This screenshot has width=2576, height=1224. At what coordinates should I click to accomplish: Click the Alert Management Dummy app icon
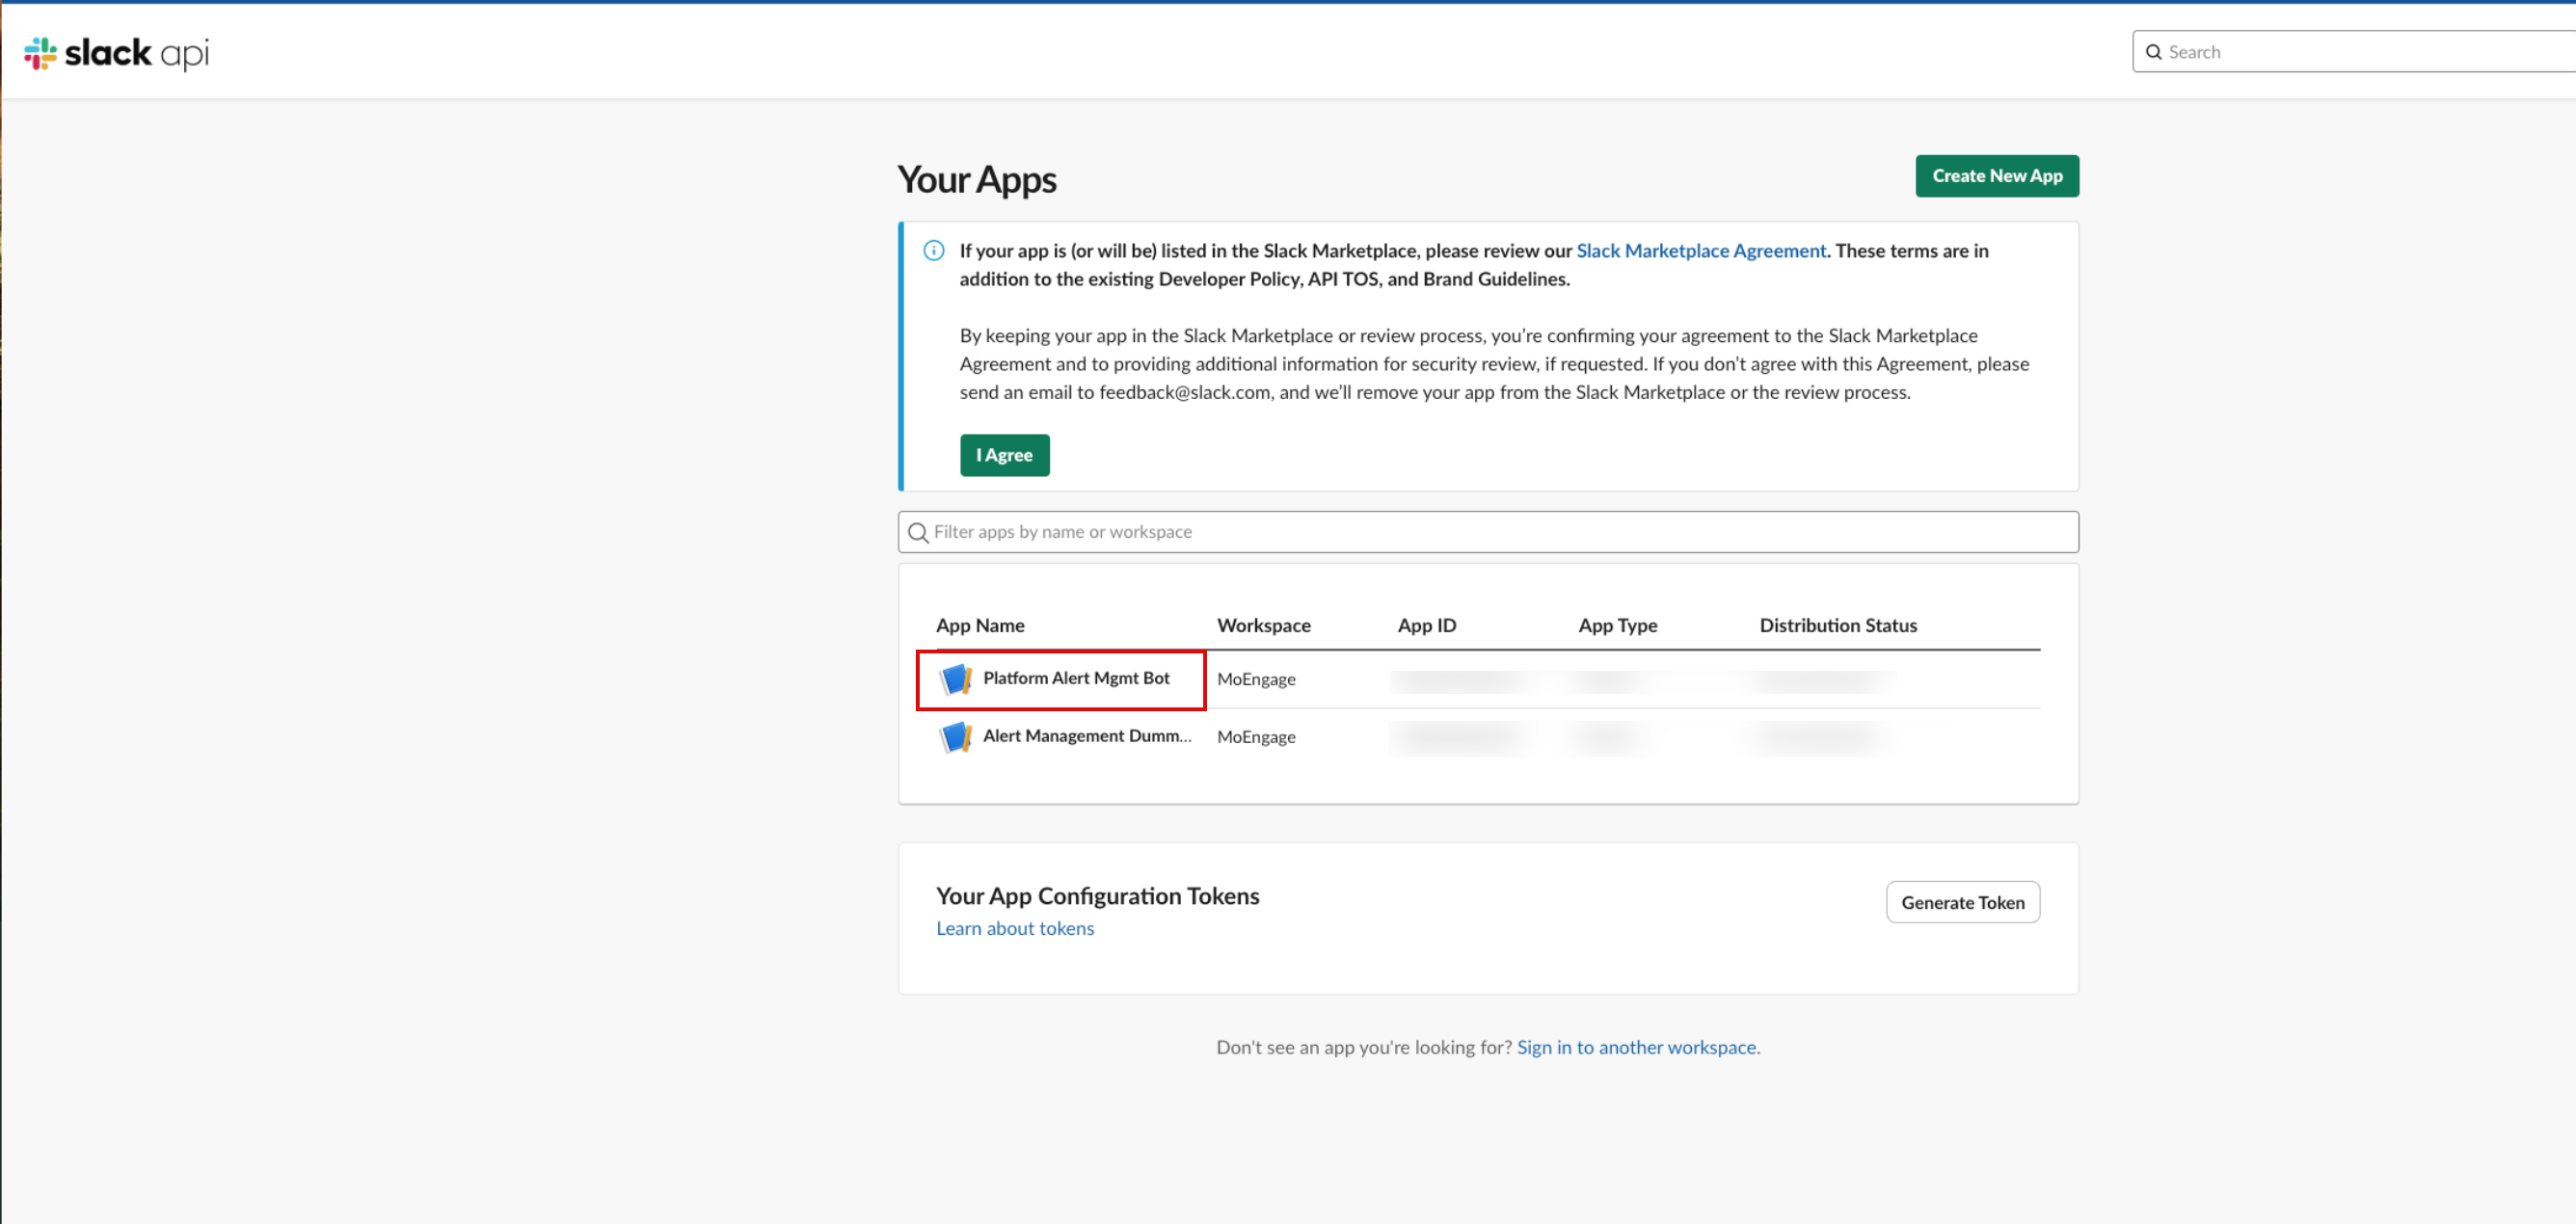pyautogui.click(x=956, y=737)
